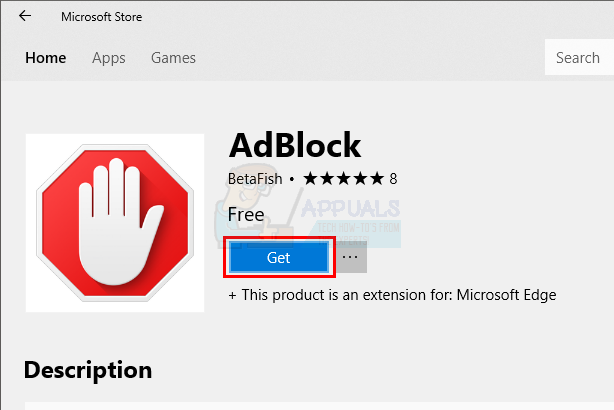
Task: Click the fifth rating star
Action: click(377, 179)
